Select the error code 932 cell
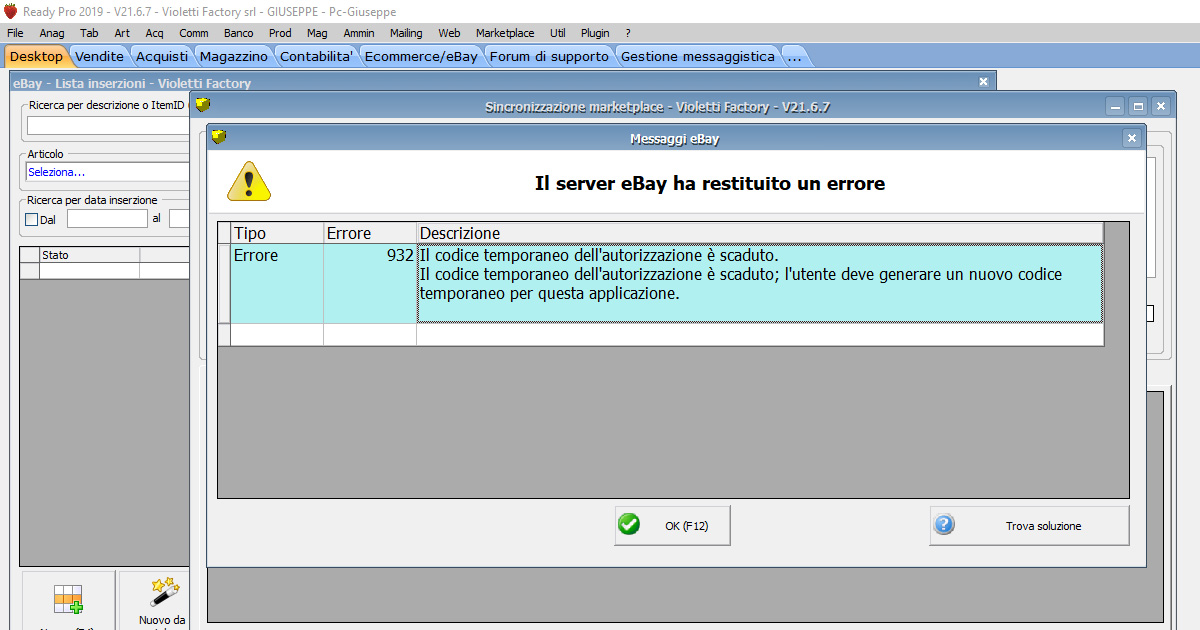 click(370, 283)
